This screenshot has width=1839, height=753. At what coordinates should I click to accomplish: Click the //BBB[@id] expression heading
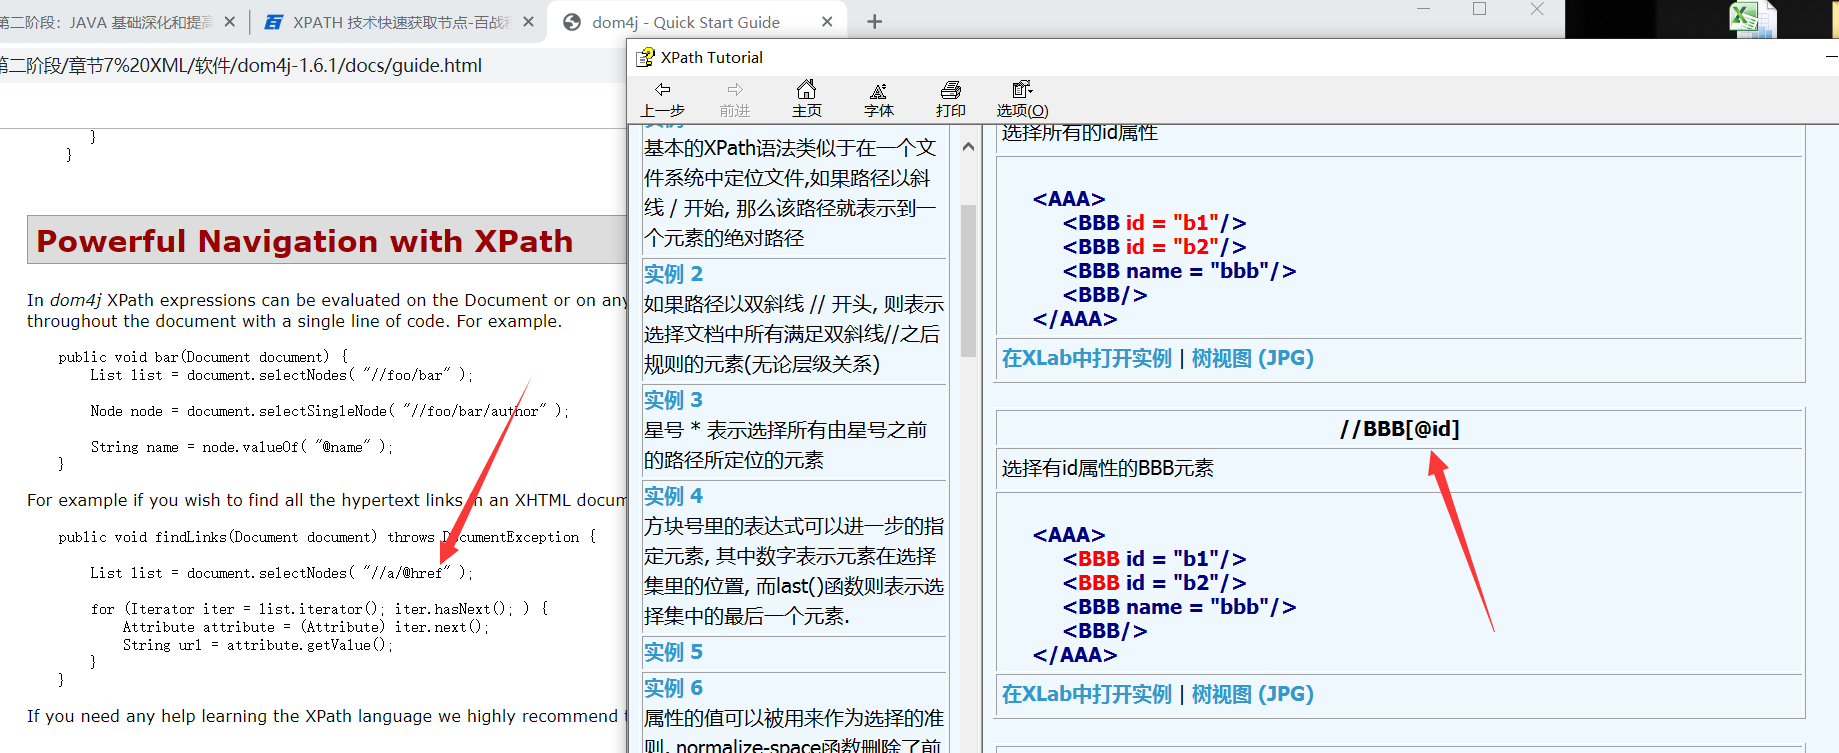coord(1400,429)
